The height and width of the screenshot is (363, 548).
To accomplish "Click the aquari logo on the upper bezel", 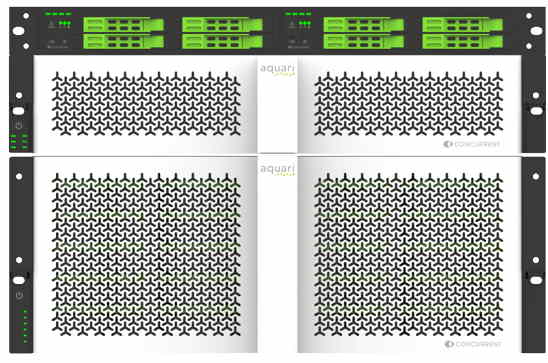I will [x=277, y=69].
